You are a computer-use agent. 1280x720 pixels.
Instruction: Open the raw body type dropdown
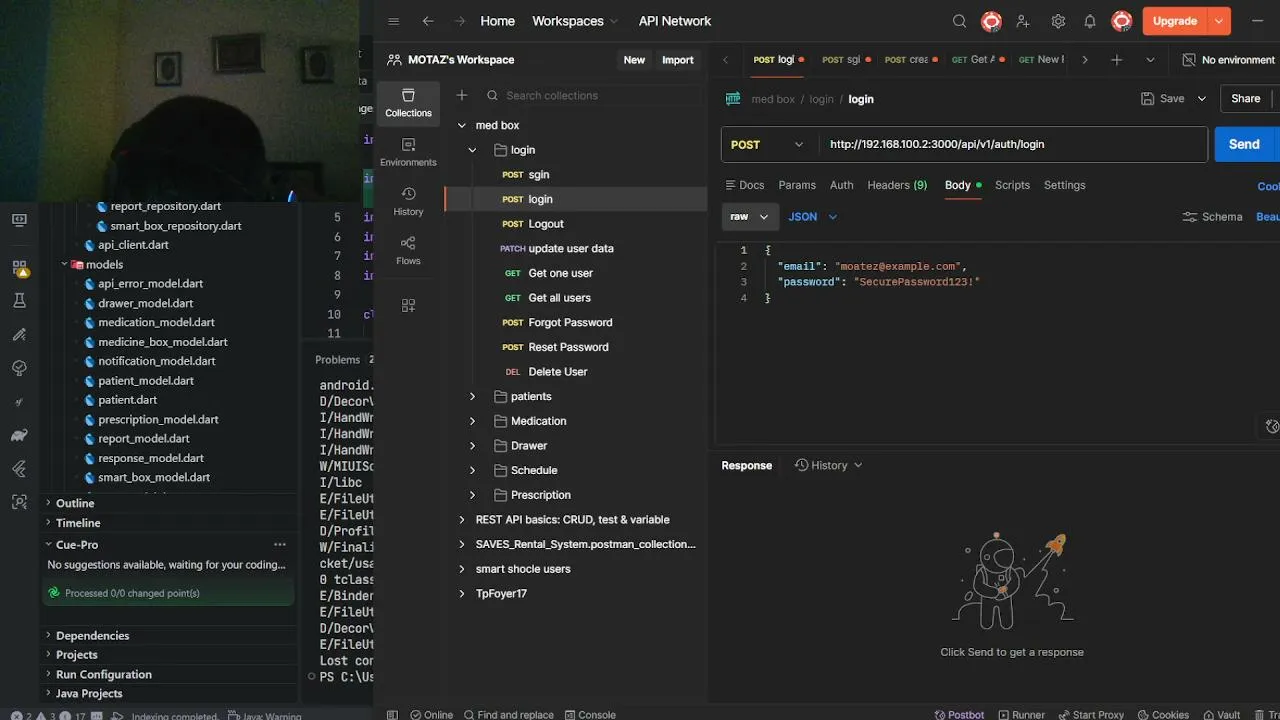(x=749, y=217)
